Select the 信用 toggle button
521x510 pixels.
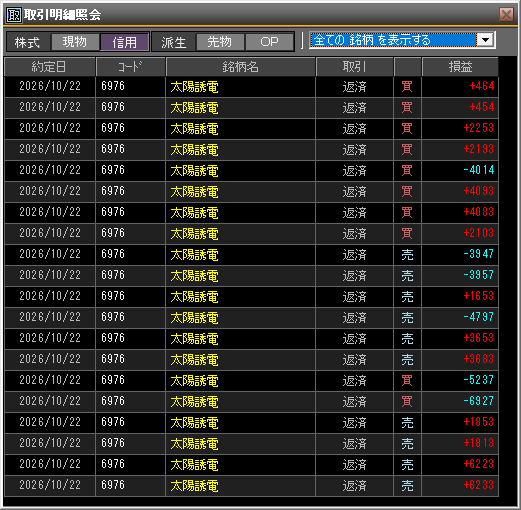[124, 42]
